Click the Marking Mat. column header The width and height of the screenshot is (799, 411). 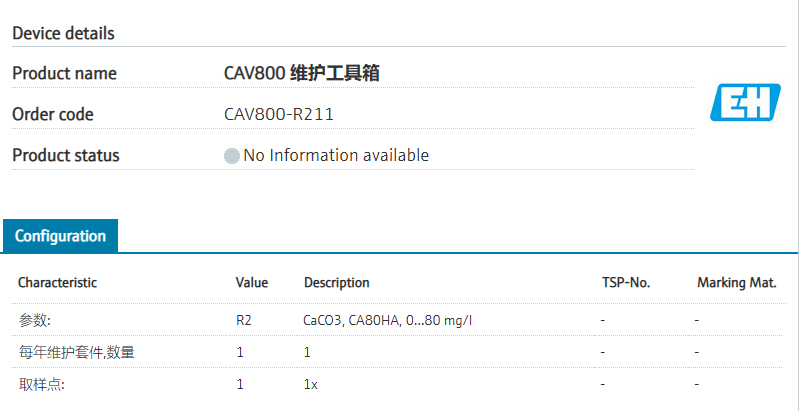pyautogui.click(x=737, y=283)
